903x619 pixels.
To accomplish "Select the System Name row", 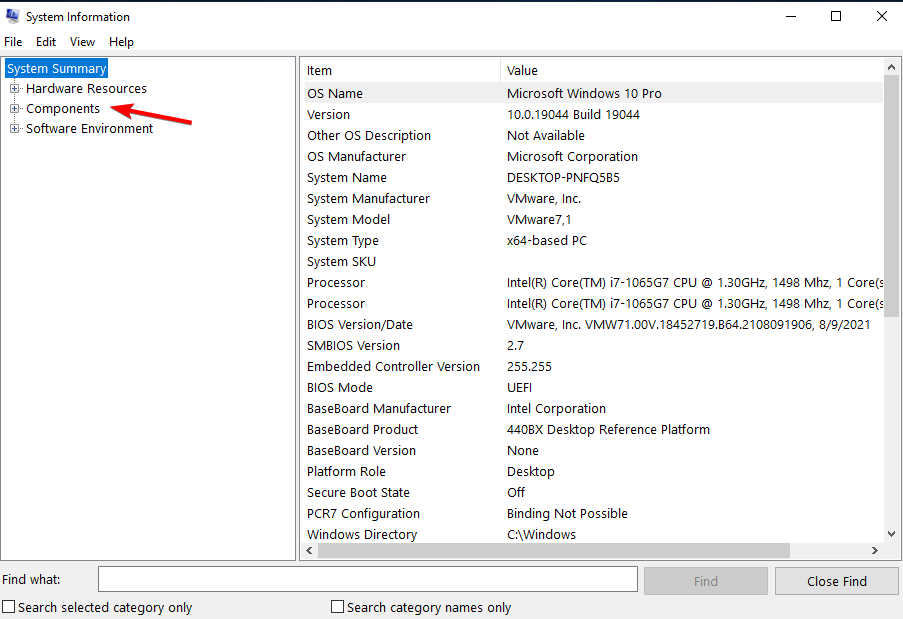I will tap(594, 177).
